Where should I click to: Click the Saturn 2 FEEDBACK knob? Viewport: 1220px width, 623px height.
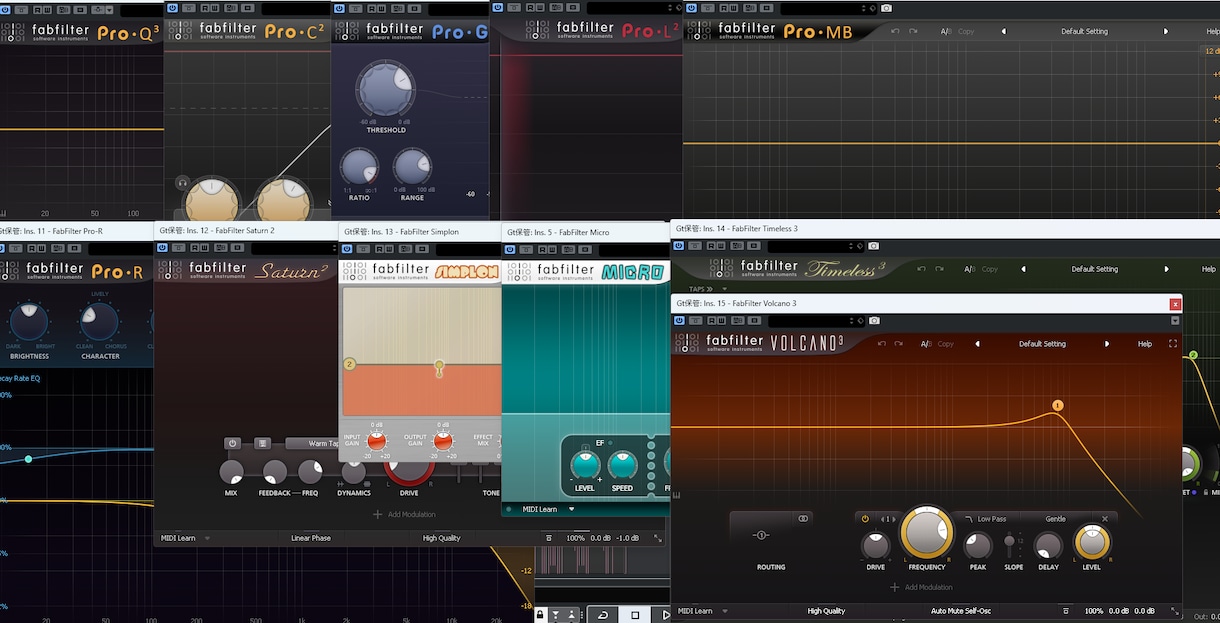[275, 472]
